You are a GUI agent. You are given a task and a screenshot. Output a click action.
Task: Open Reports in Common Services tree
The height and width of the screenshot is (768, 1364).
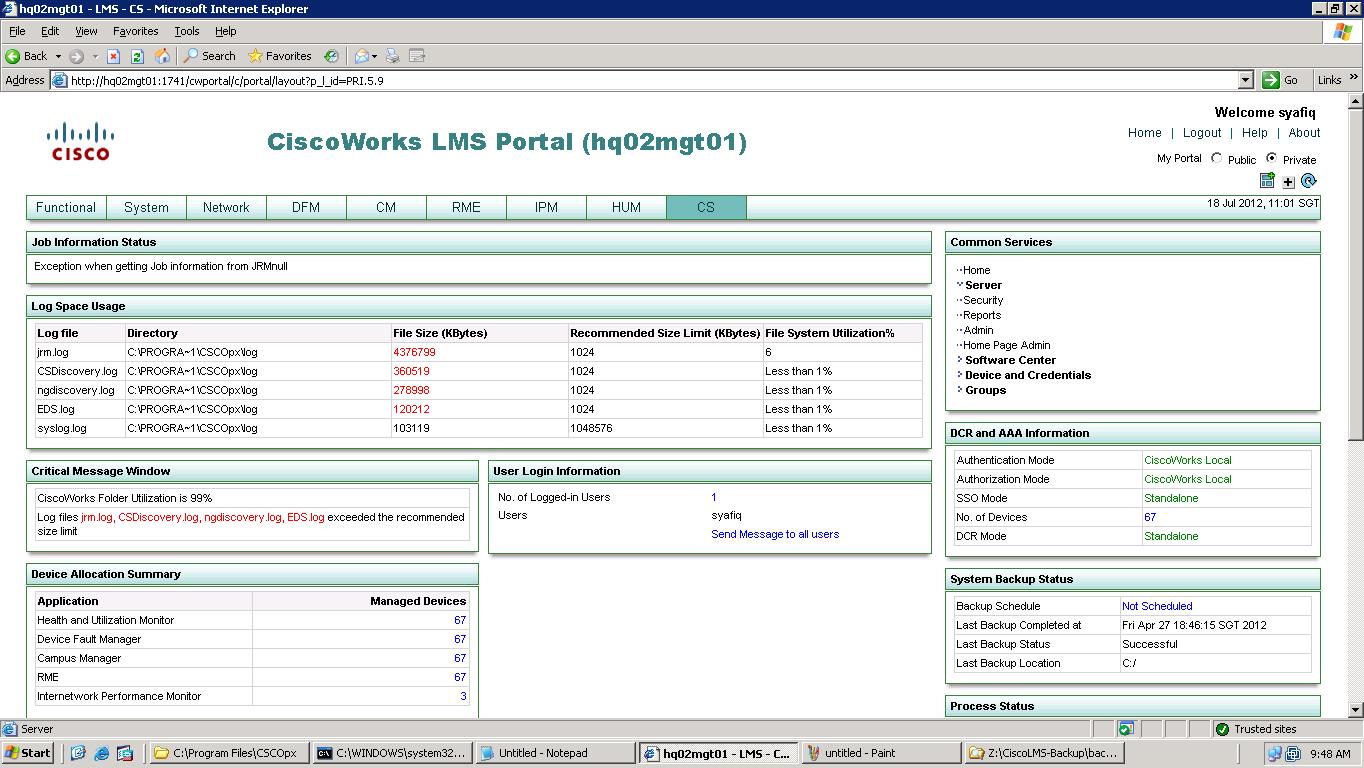pos(982,315)
